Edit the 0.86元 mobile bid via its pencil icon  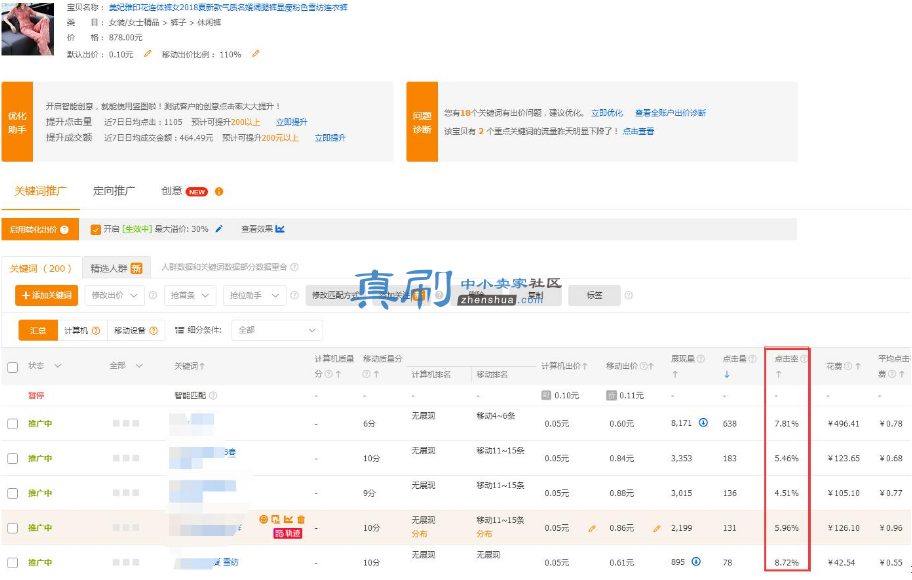pyautogui.click(x=657, y=528)
